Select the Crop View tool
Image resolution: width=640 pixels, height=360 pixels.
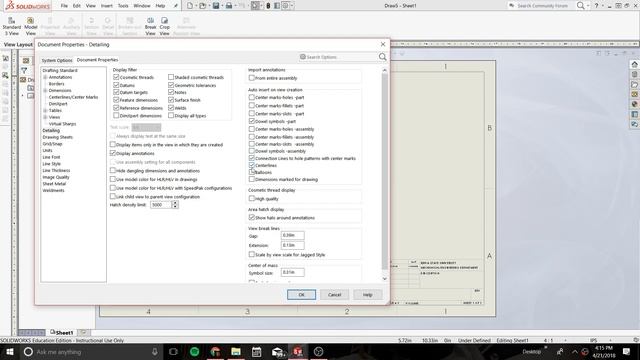pos(164,26)
